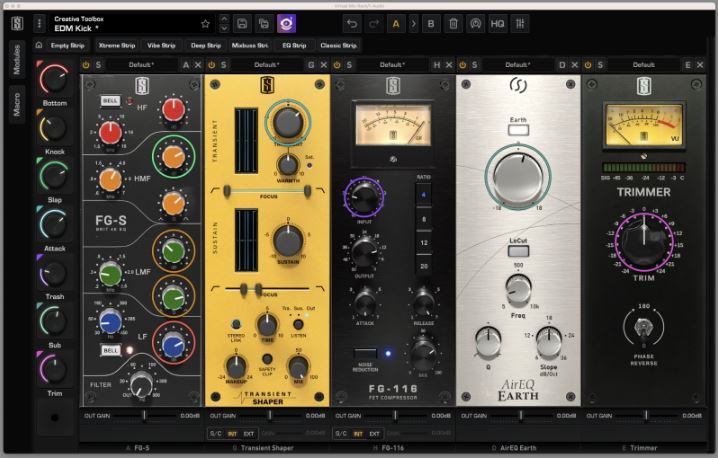Image resolution: width=718 pixels, height=458 pixels.
Task: Click the LF BELL button on FG-S
Action: coord(110,350)
